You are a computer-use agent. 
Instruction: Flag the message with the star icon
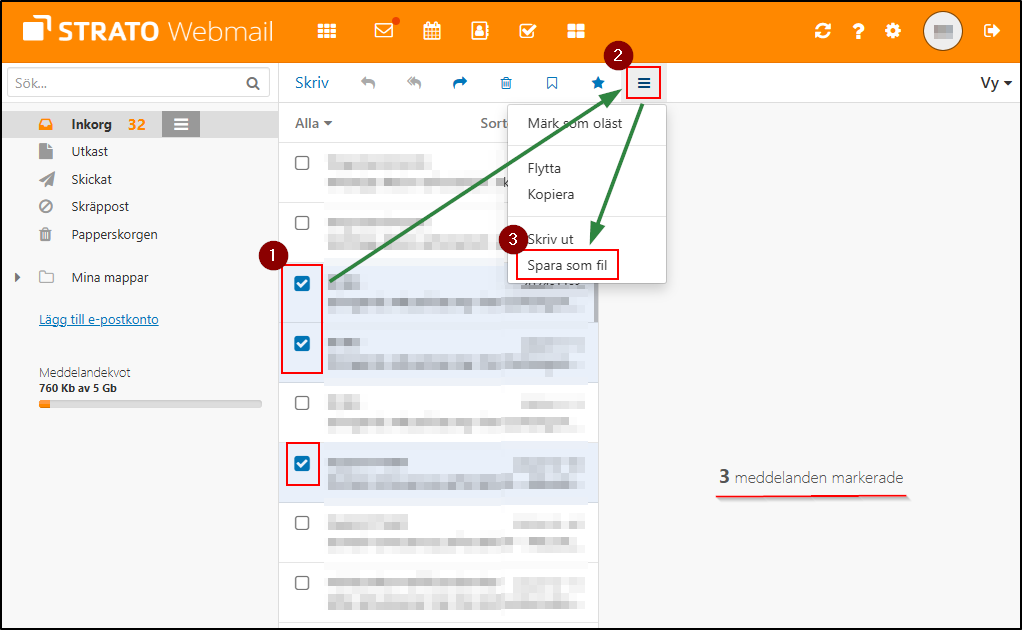[597, 83]
